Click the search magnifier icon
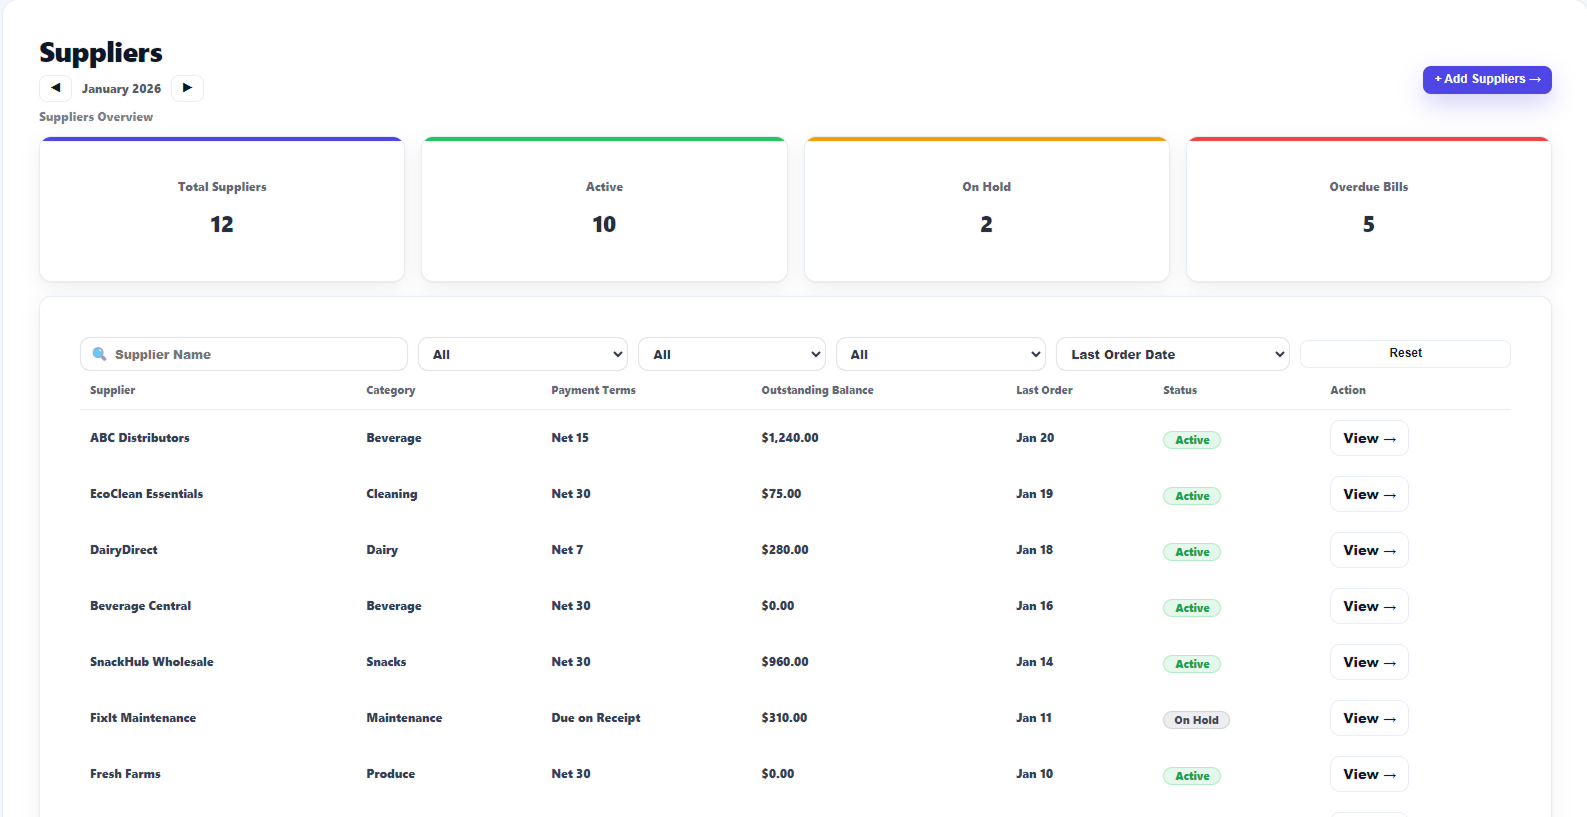The image size is (1587, 817). pyautogui.click(x=99, y=354)
